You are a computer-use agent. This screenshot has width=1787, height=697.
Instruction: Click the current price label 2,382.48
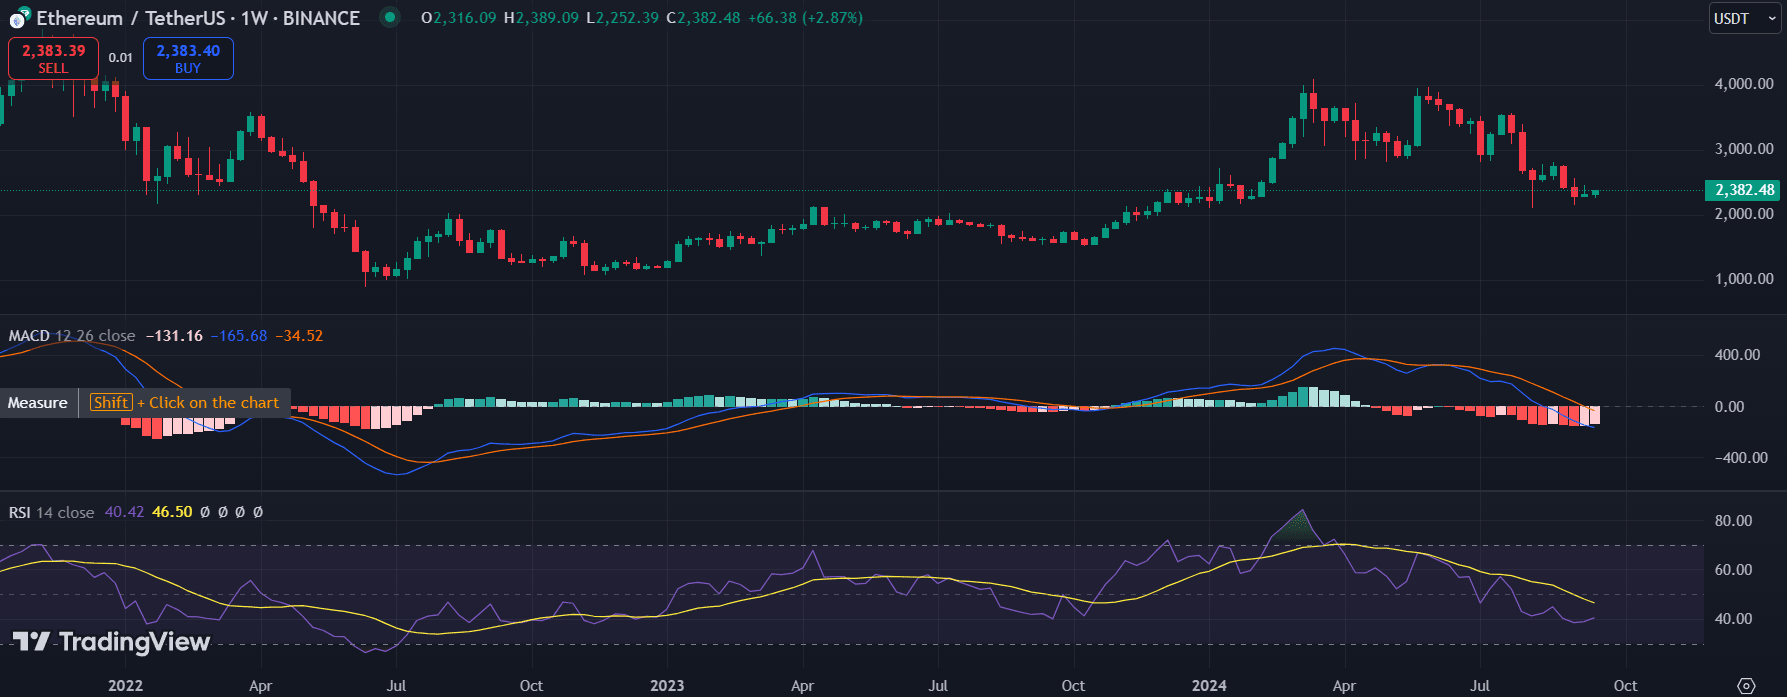tap(1744, 190)
